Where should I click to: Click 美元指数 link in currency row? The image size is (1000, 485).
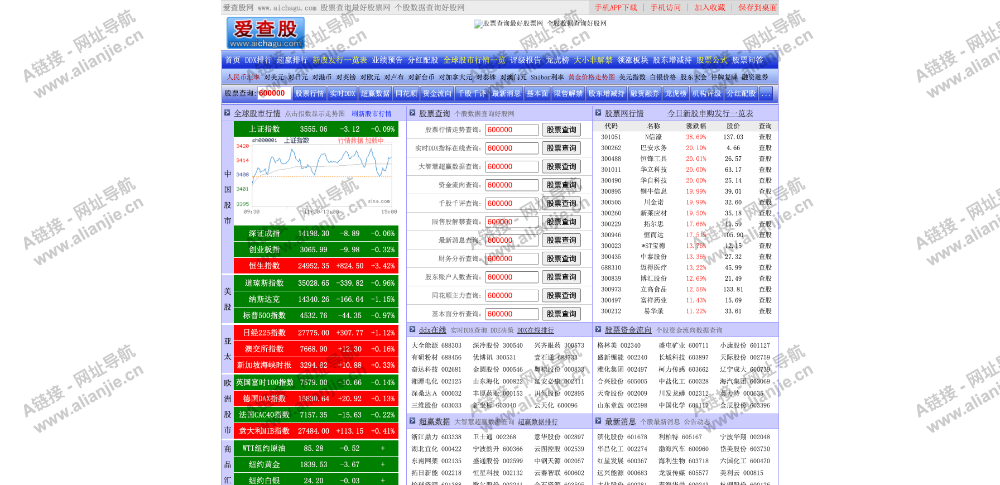click(x=632, y=77)
